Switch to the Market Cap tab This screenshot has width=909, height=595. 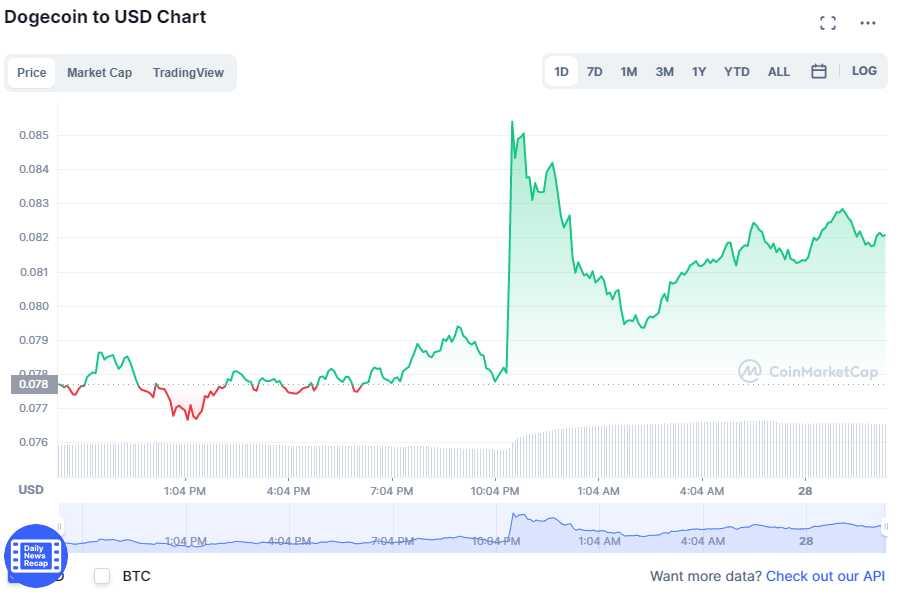pyautogui.click(x=99, y=73)
